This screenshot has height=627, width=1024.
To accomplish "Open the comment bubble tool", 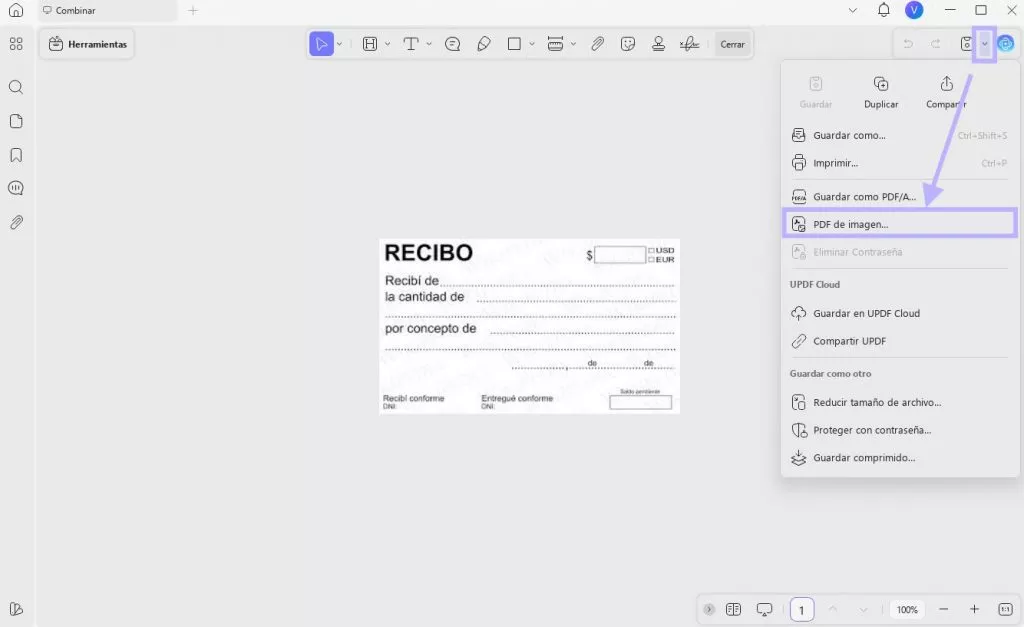I will (x=453, y=44).
